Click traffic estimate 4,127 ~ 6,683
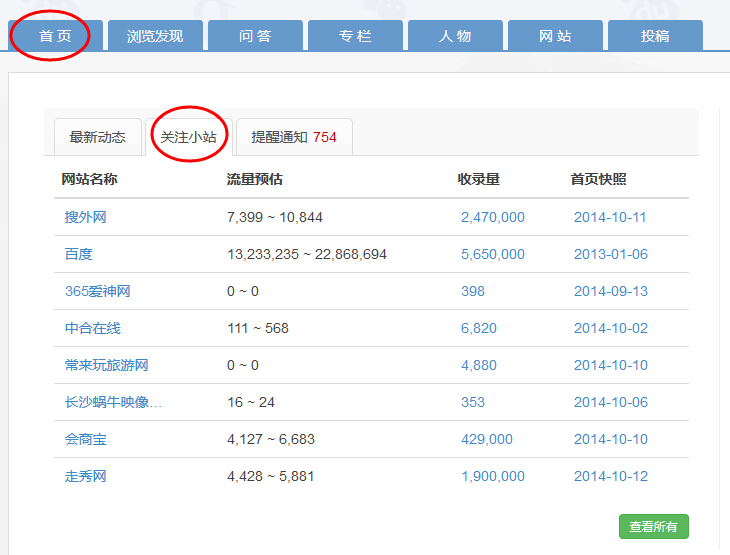Viewport: 730px width, 555px height. point(271,439)
